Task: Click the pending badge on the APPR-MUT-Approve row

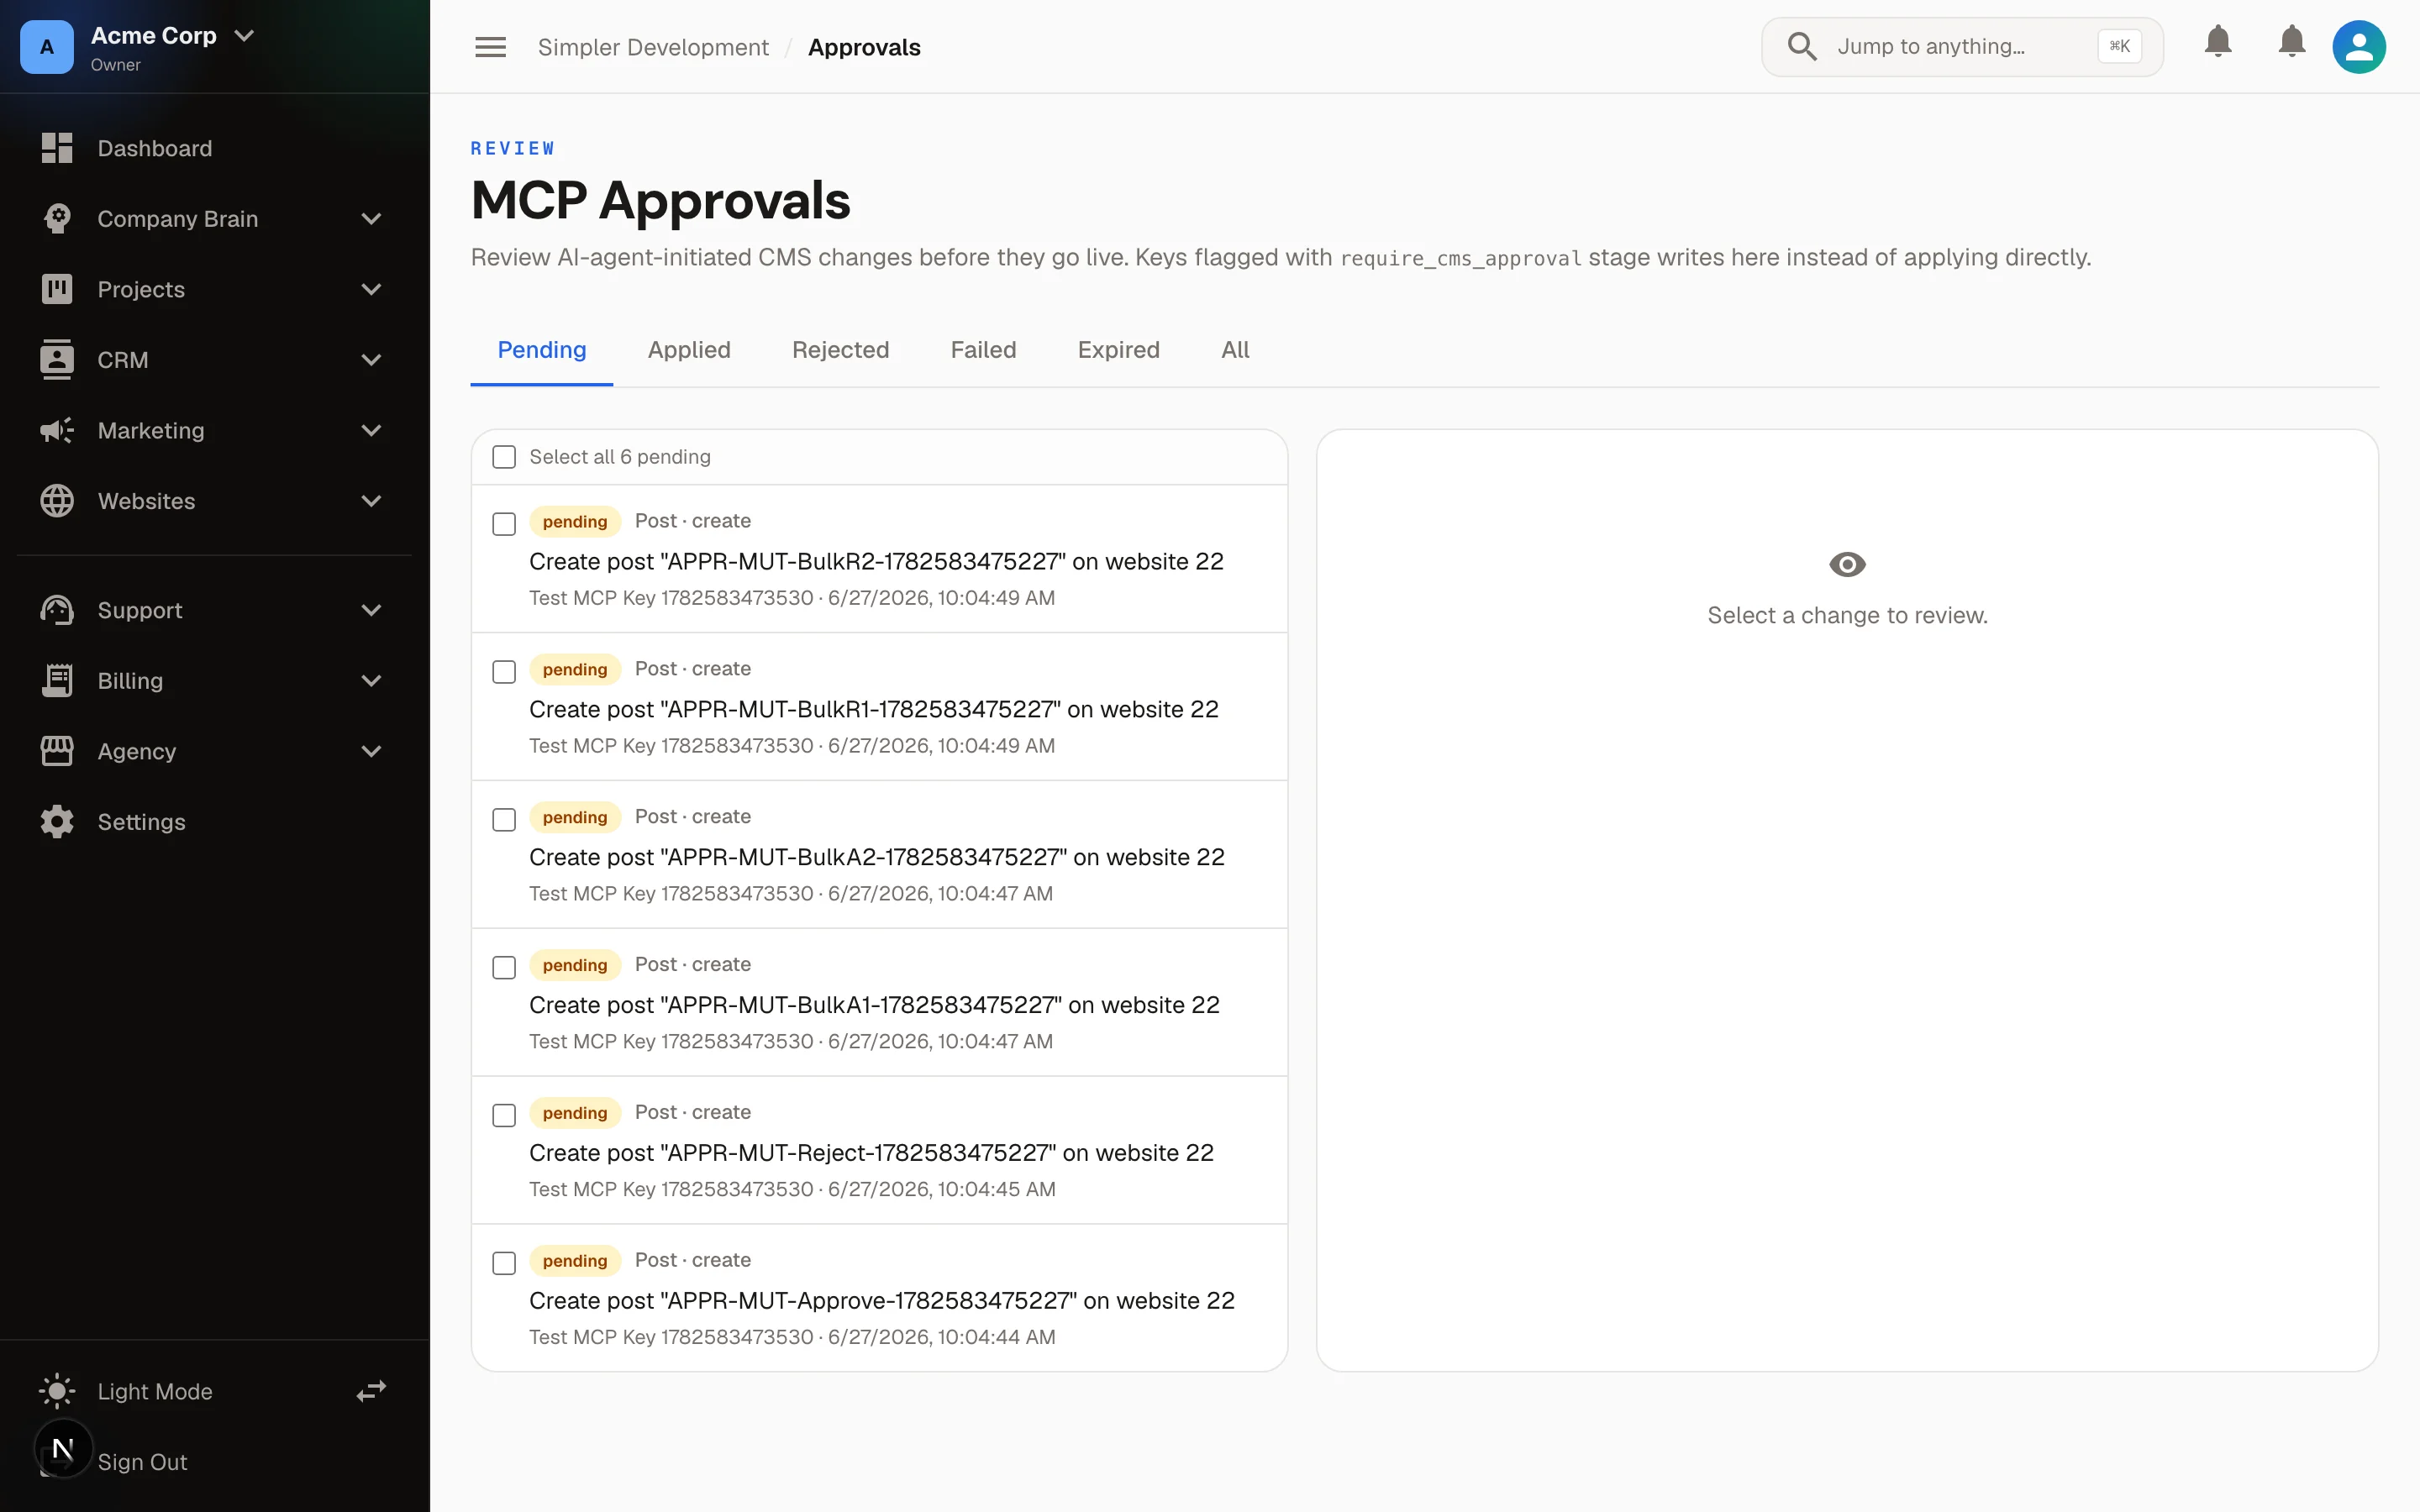Action: click(575, 1260)
